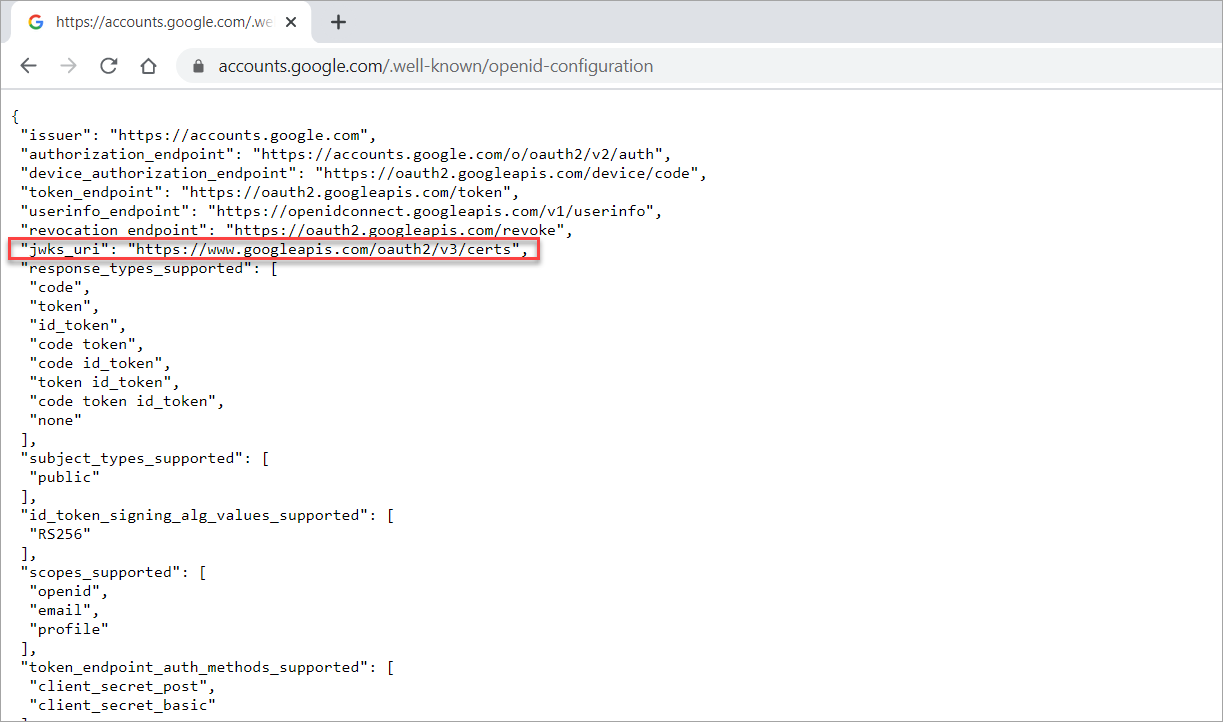
Task: Click the "client_secret_post" value
Action: [x=118, y=686]
